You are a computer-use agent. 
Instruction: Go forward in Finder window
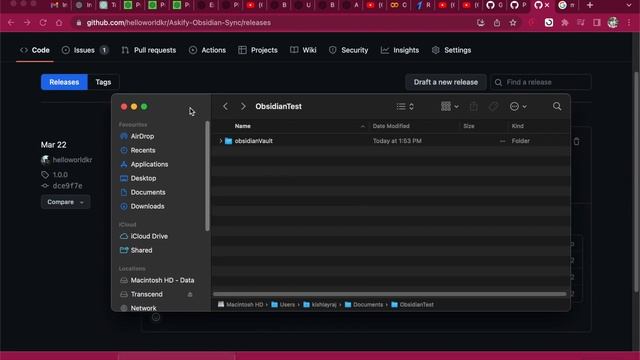(243, 106)
